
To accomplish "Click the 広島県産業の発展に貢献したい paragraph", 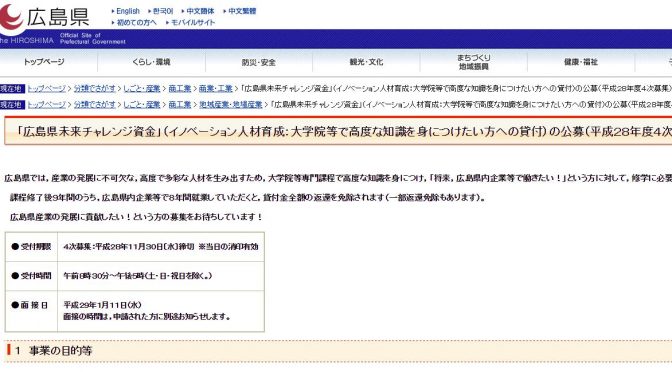I will 136,217.
